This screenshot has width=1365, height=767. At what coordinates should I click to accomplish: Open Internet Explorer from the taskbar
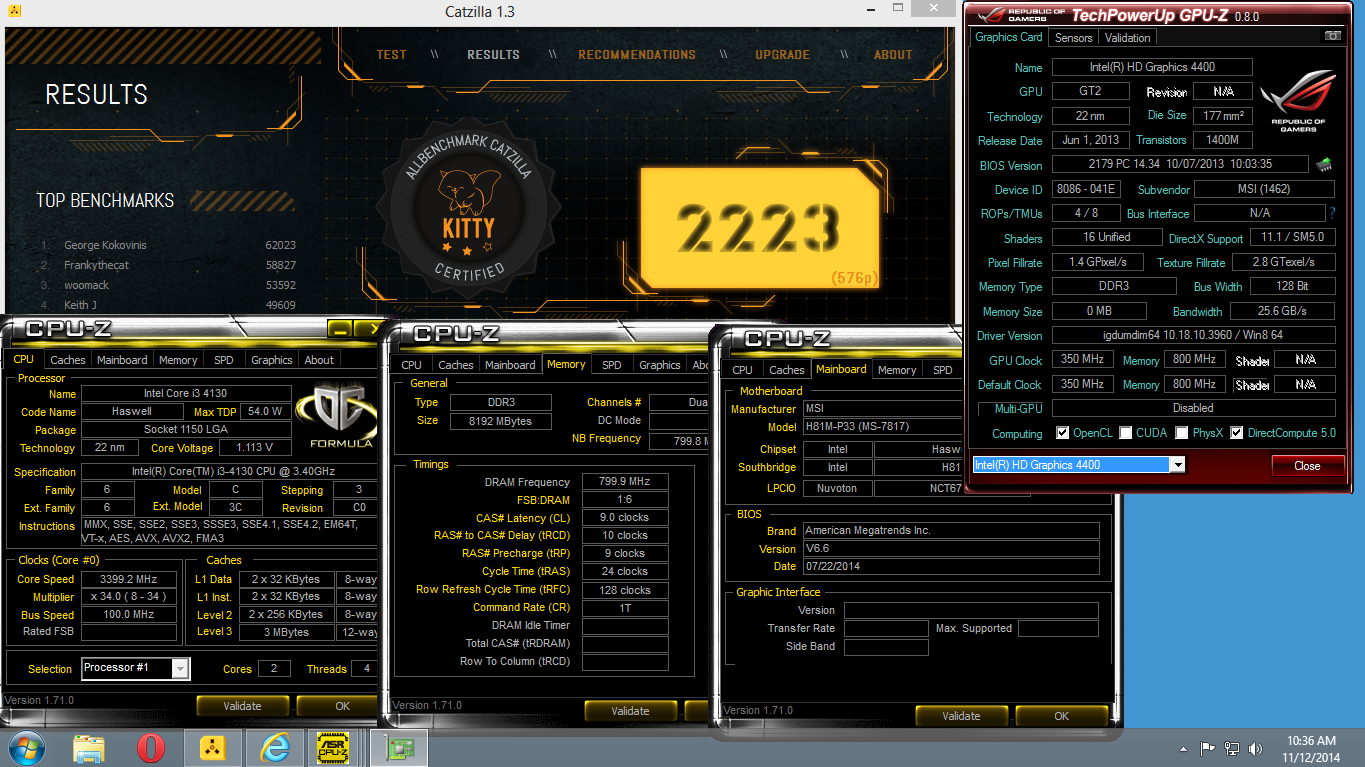click(274, 748)
